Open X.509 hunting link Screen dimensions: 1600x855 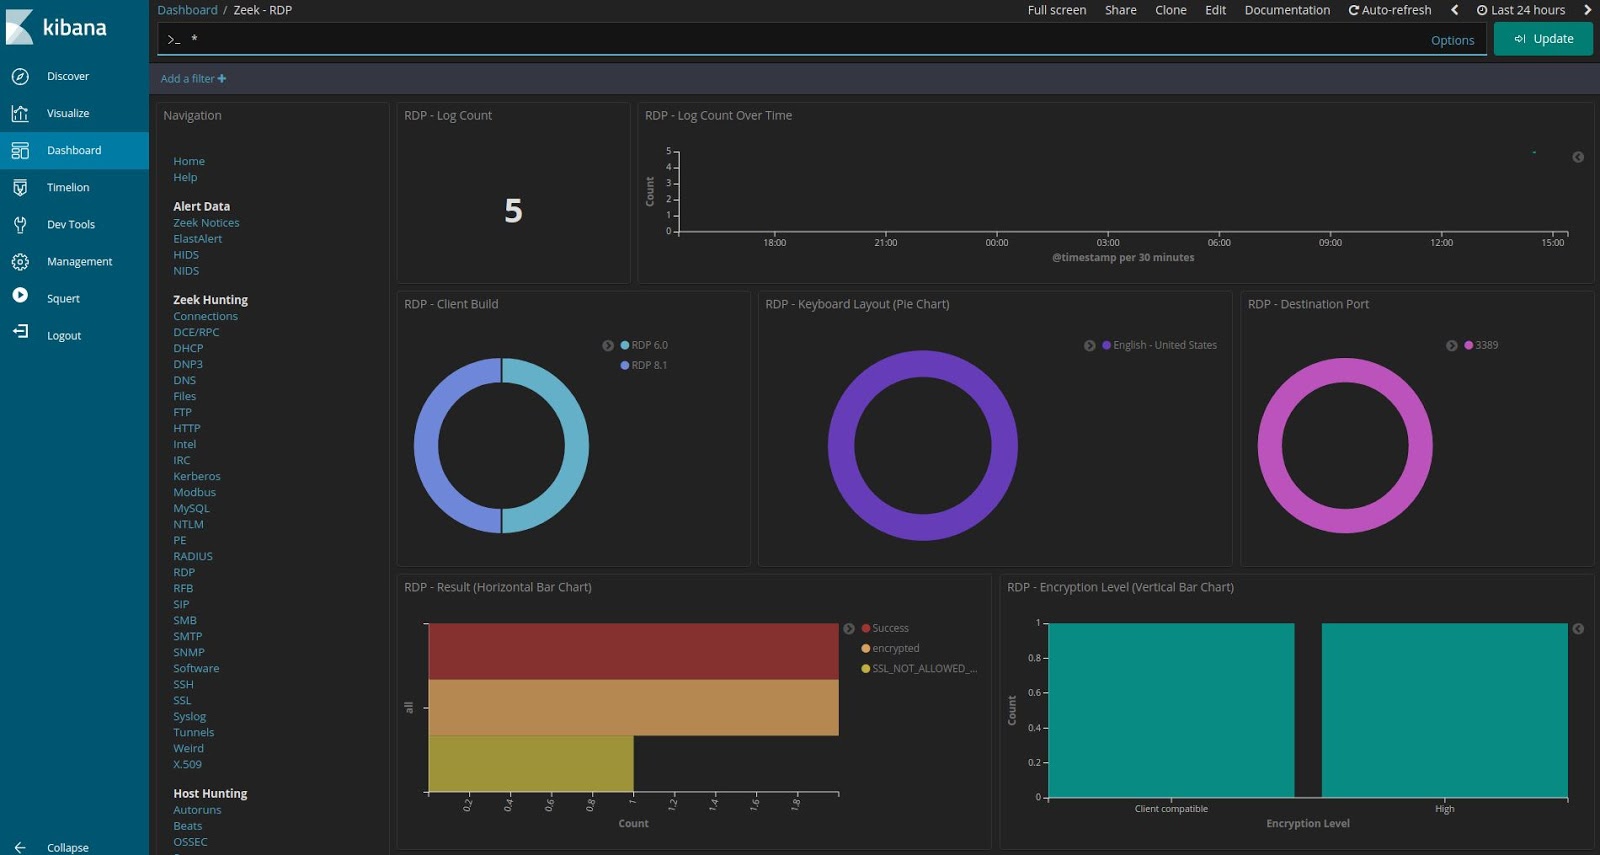pyautogui.click(x=187, y=764)
